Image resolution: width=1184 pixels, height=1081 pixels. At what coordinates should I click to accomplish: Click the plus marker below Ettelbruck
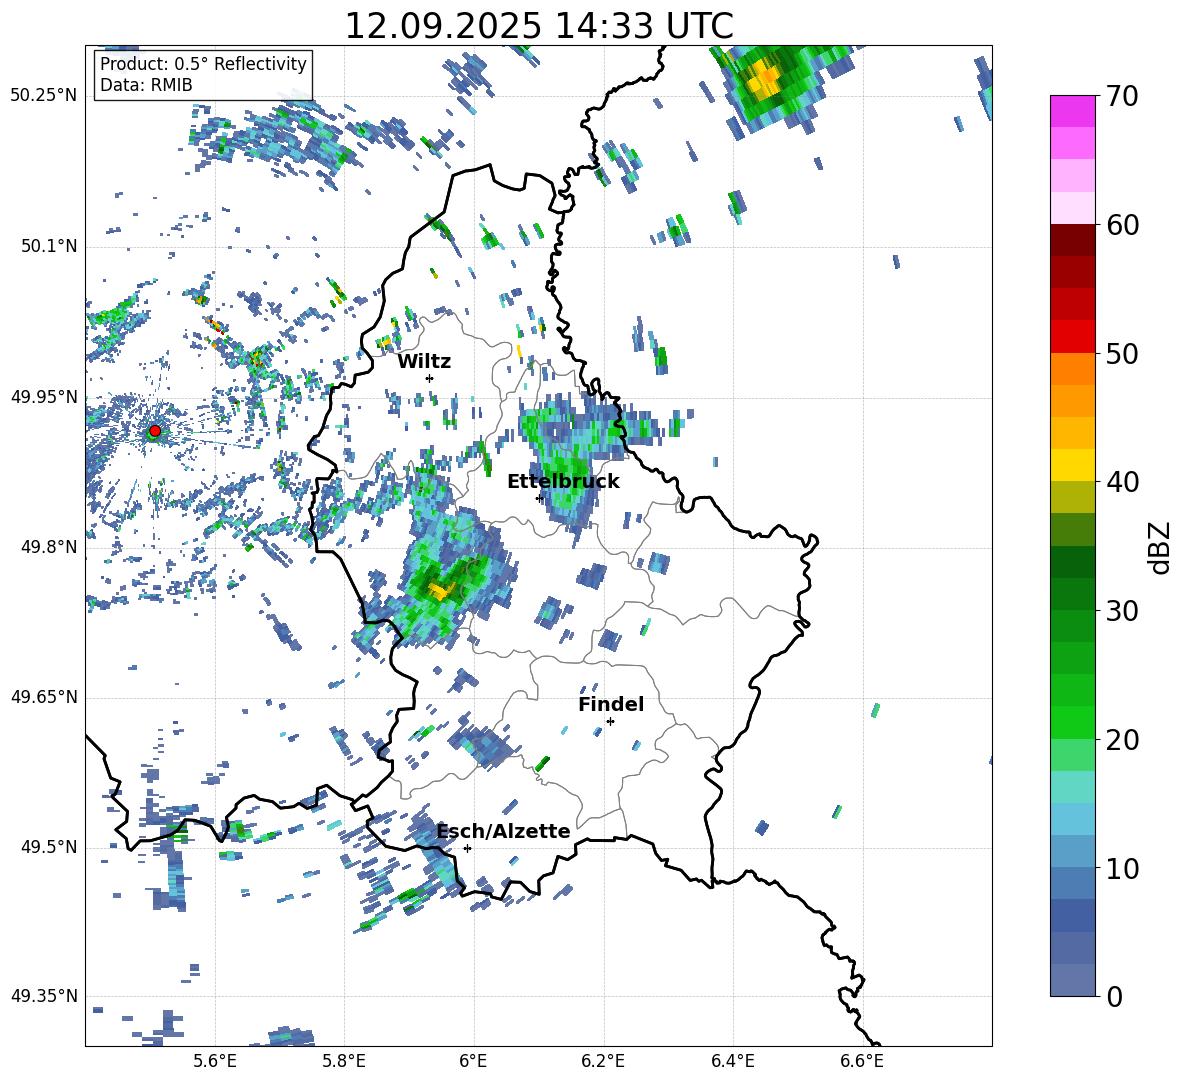coord(539,498)
